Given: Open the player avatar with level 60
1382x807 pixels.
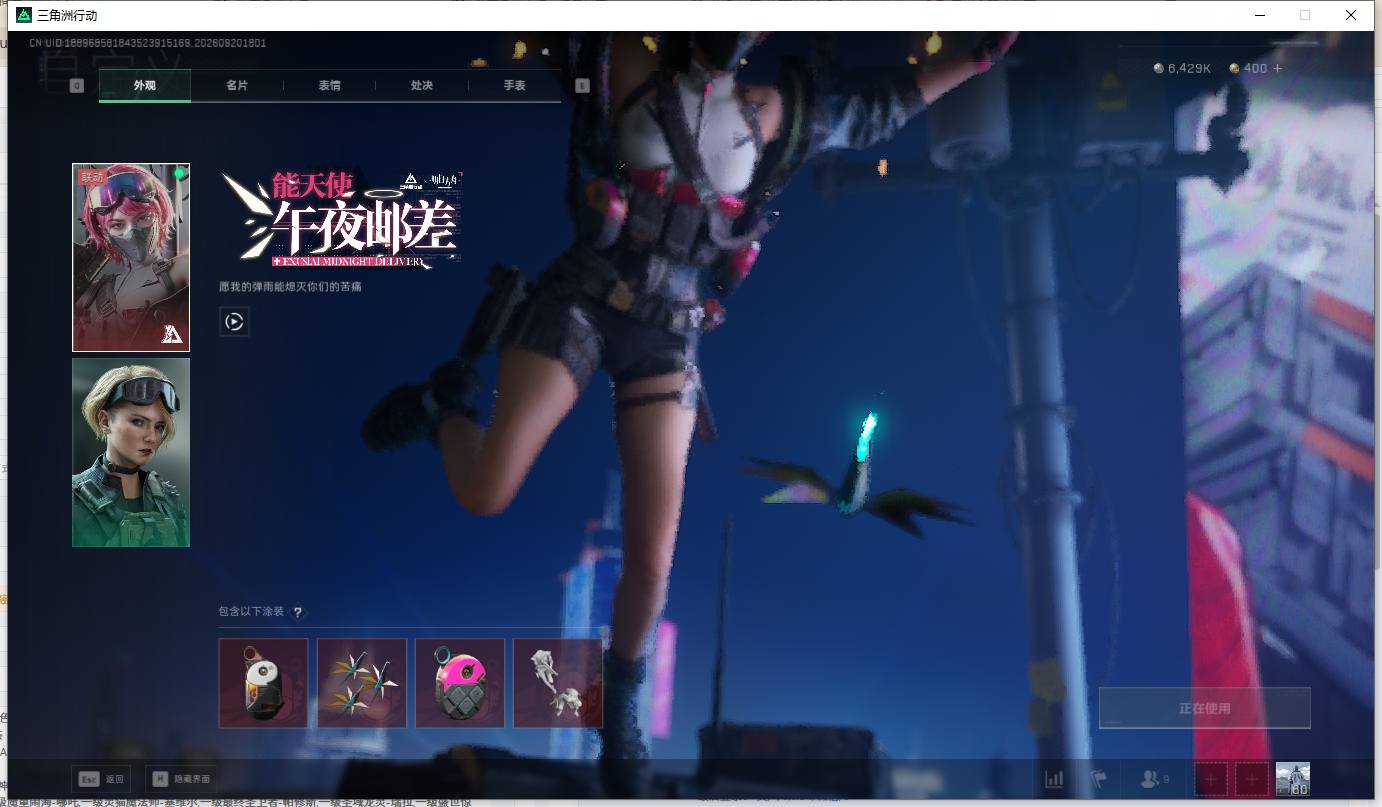Looking at the screenshot, I should pyautogui.click(x=1293, y=779).
